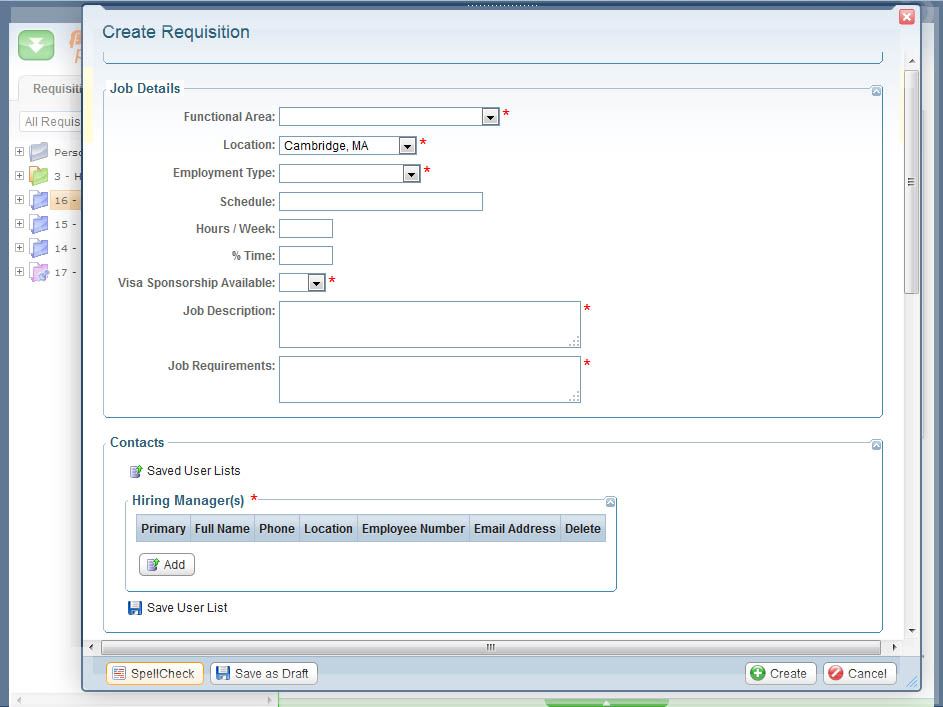Click the Save User List disk icon
This screenshot has height=707, width=943.
[135, 608]
